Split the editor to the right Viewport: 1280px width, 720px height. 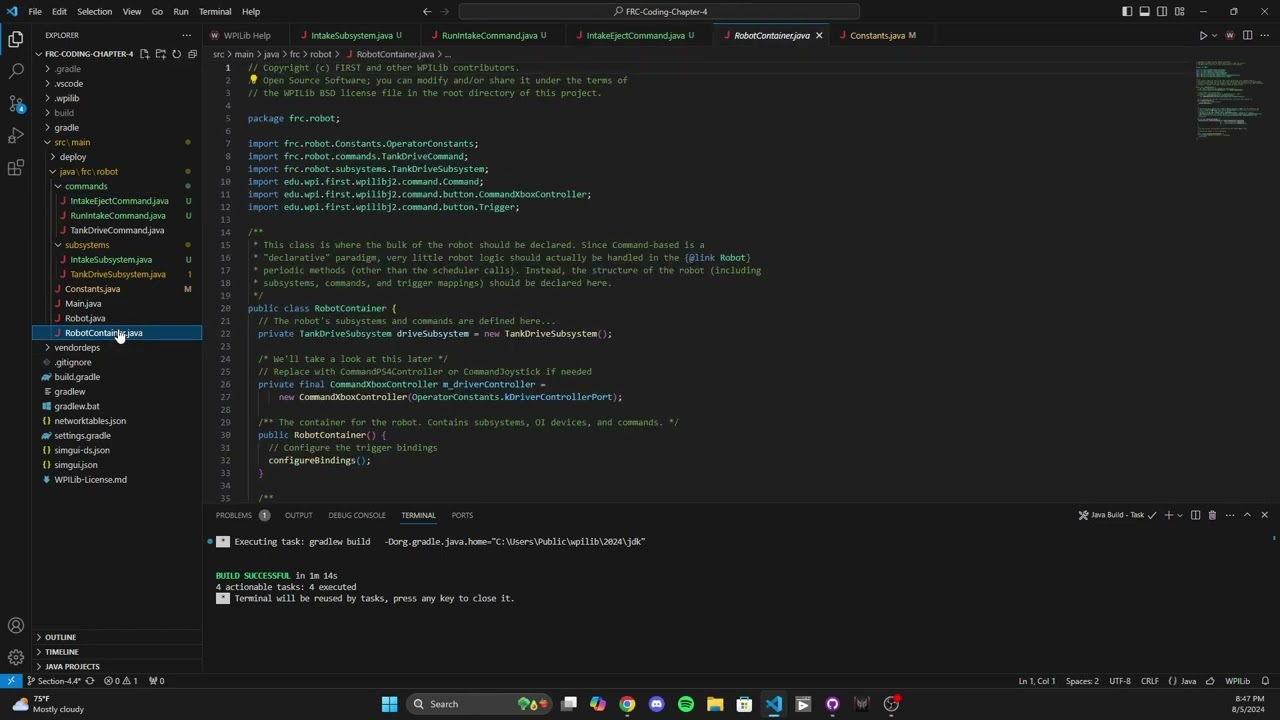(1247, 35)
